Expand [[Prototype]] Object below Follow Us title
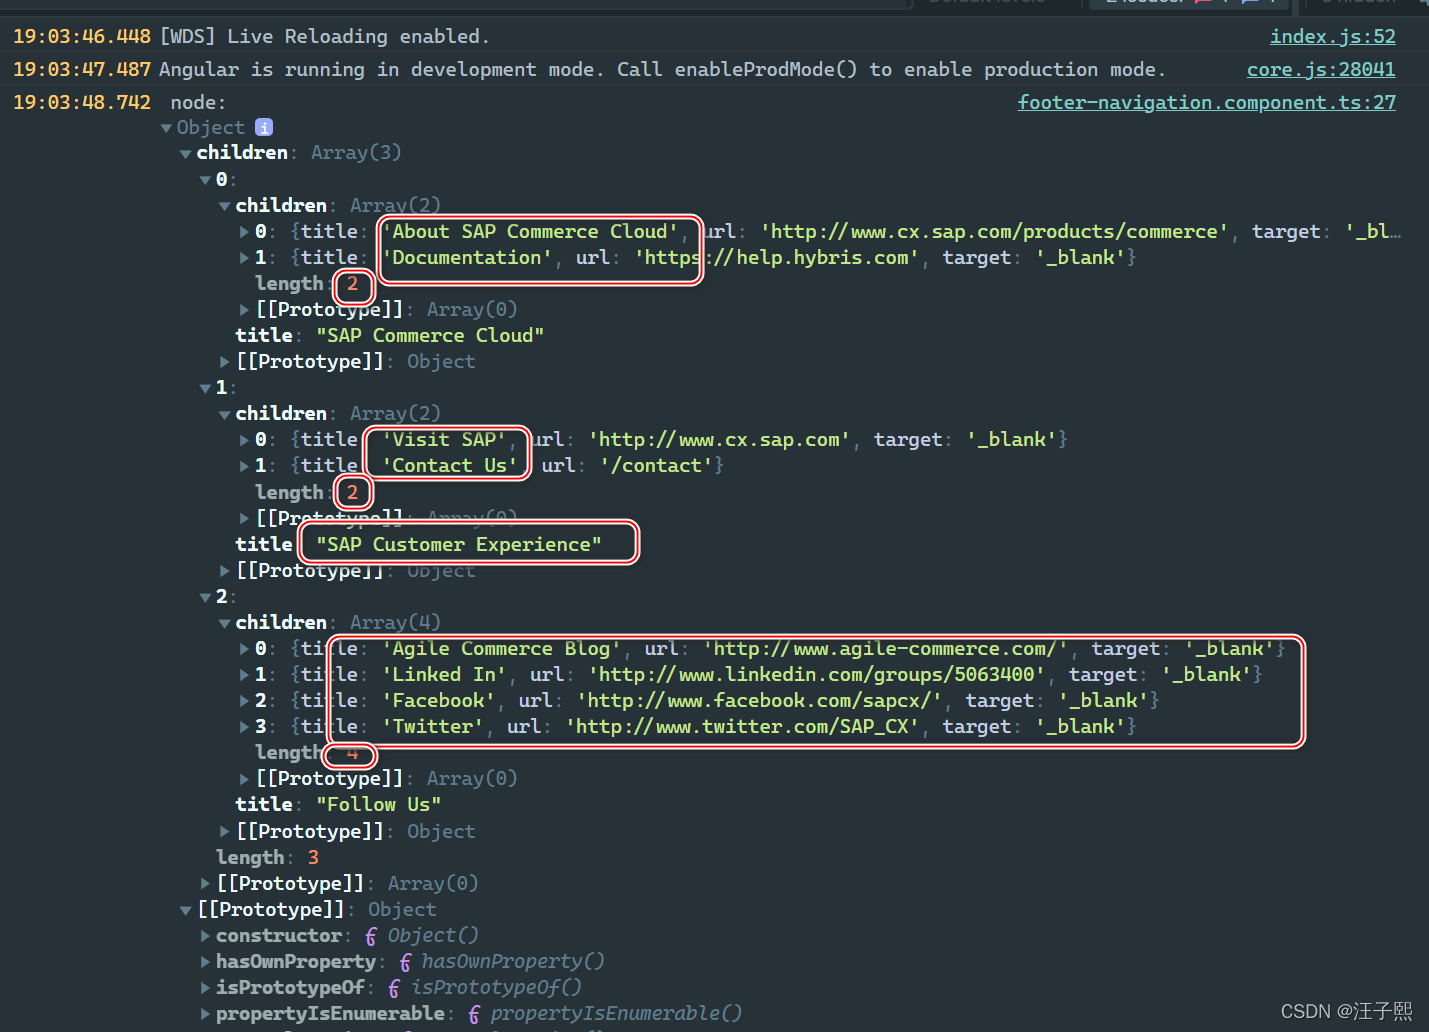 [225, 831]
